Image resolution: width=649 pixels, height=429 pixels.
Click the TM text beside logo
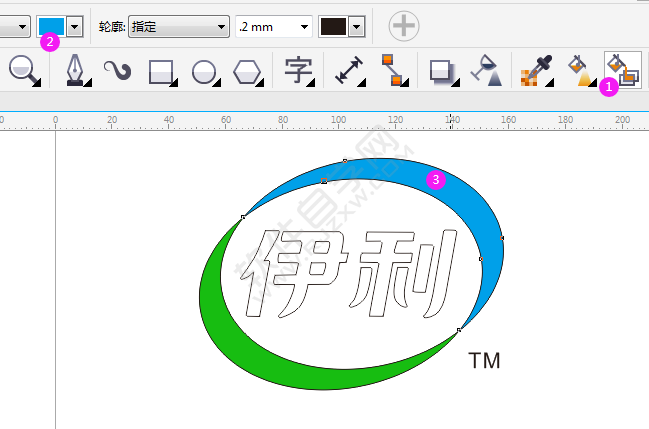pyautogui.click(x=484, y=360)
